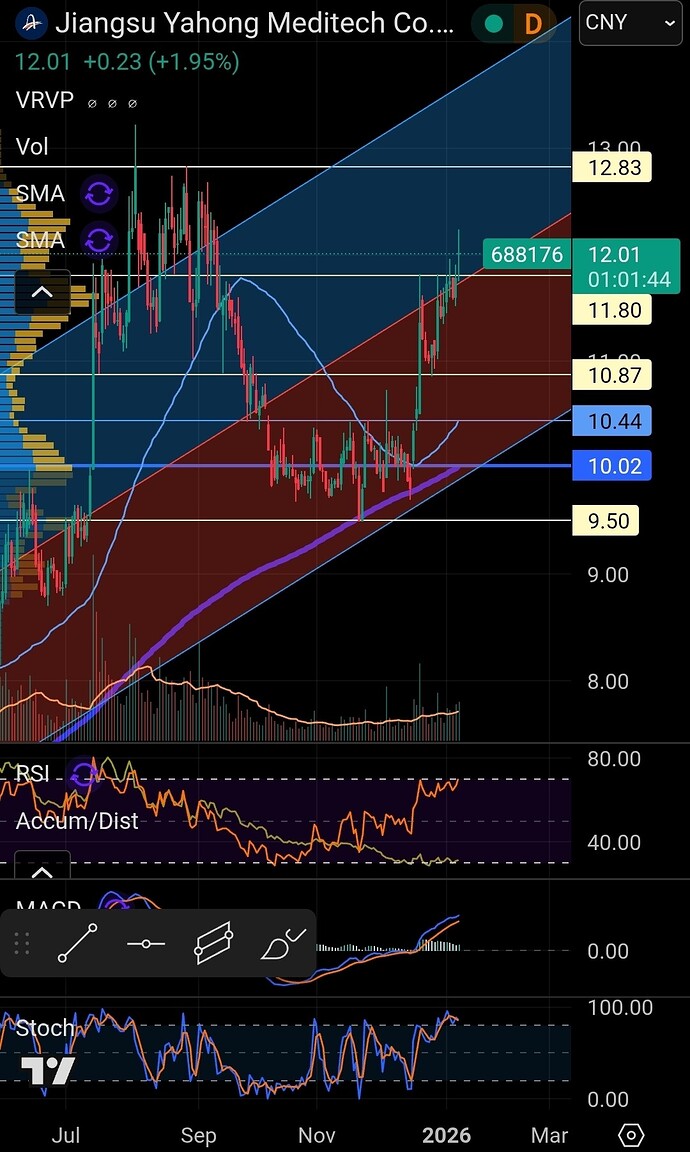690x1152 pixels.
Task: Change the D daily interval
Action: [533, 24]
